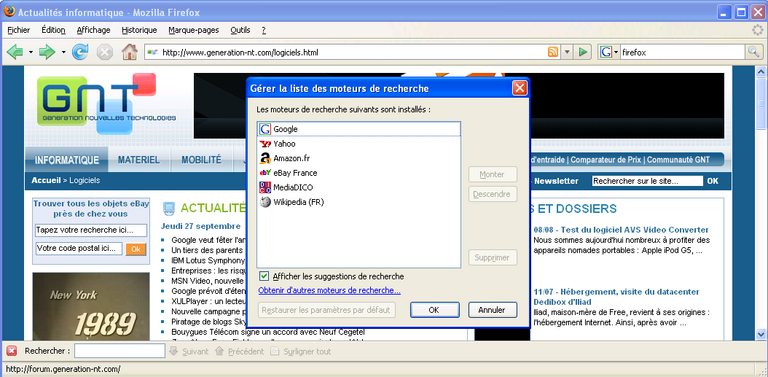Click the site search OK button
Image resolution: width=768 pixels, height=377 pixels.
pyautogui.click(x=713, y=181)
